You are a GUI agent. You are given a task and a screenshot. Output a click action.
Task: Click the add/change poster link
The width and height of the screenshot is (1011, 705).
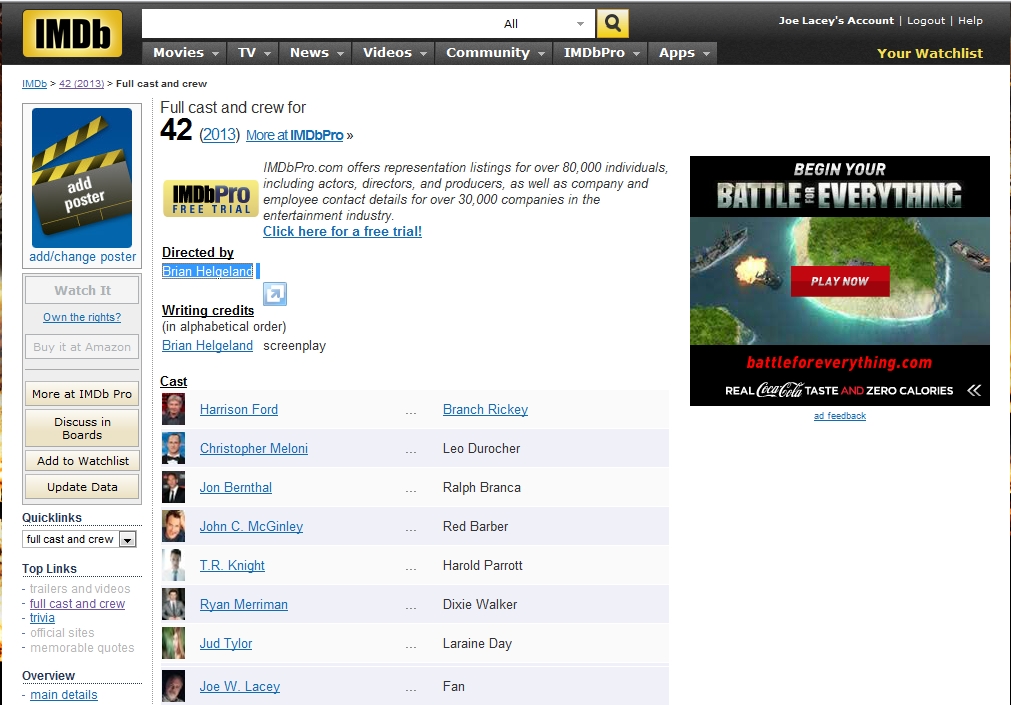[83, 257]
